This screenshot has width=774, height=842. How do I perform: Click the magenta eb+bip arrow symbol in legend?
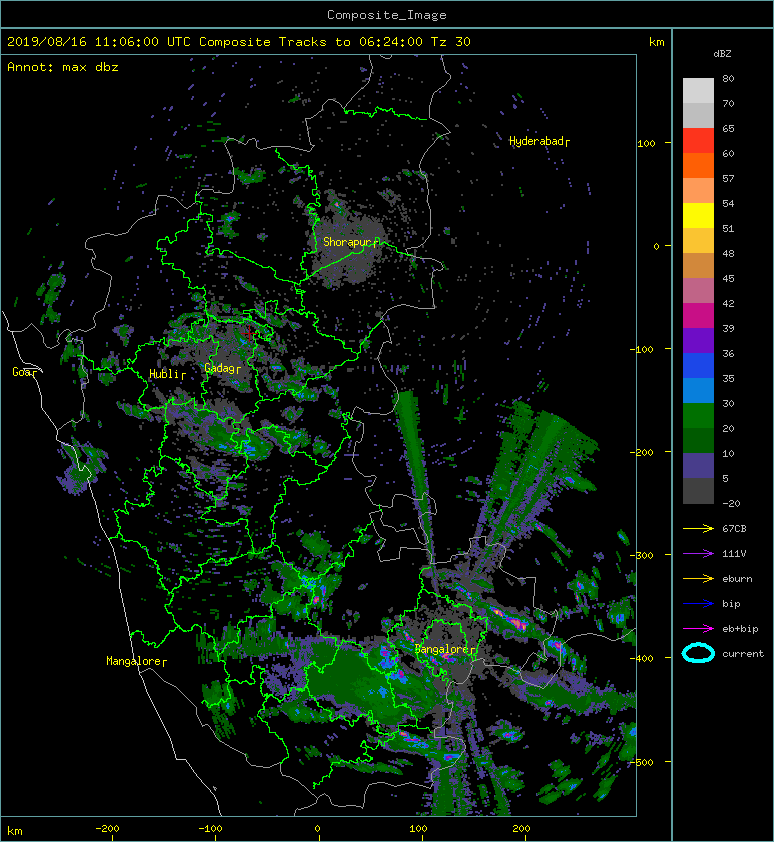[x=698, y=629]
